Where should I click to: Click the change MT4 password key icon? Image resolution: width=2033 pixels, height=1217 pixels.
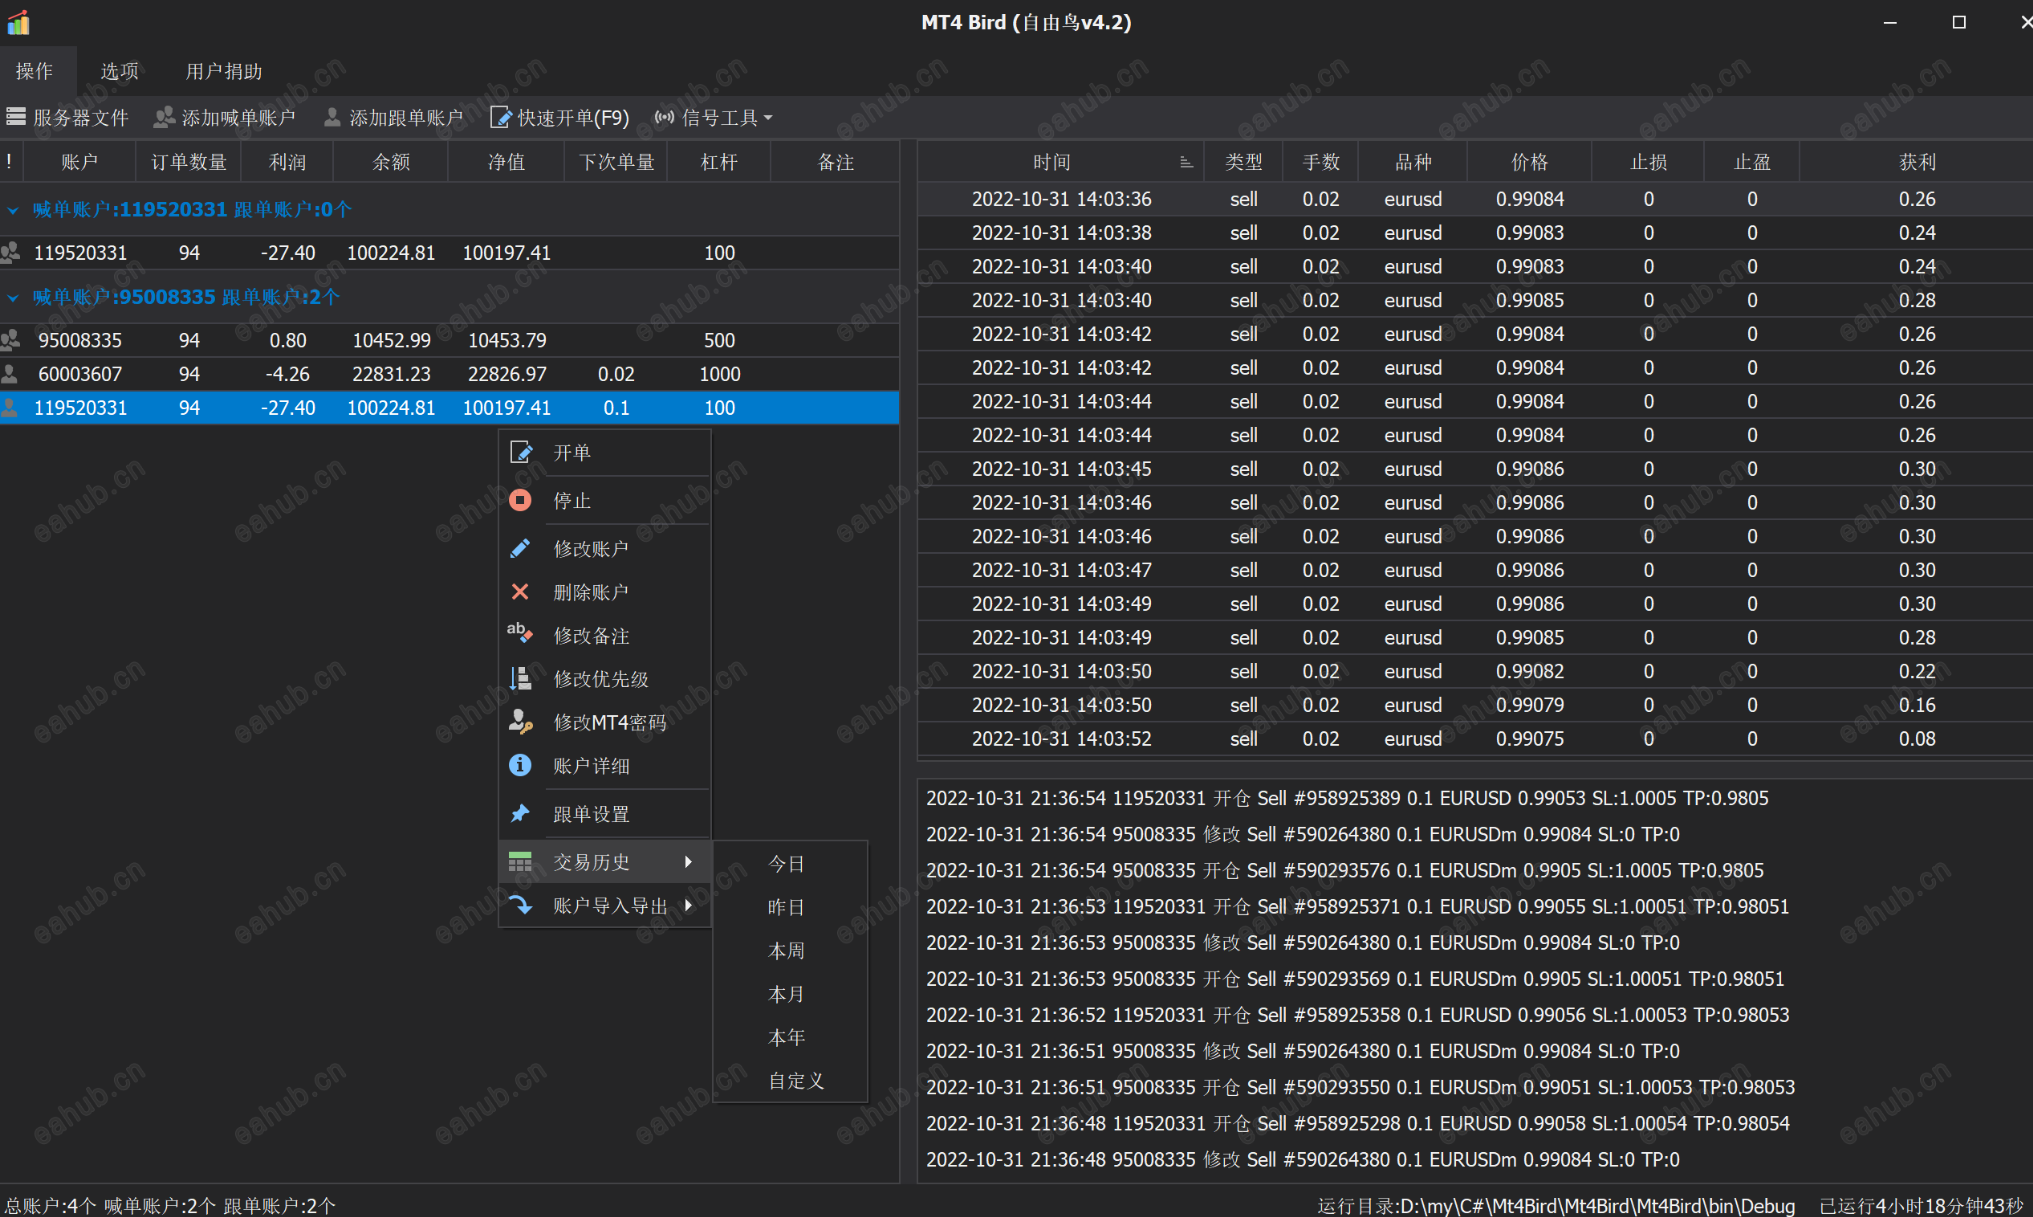(x=520, y=721)
